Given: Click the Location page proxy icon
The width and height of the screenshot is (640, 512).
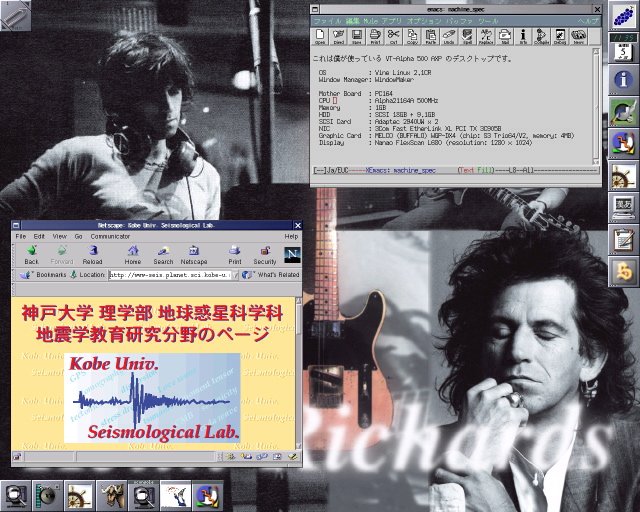Looking at the screenshot, I should point(73,275).
